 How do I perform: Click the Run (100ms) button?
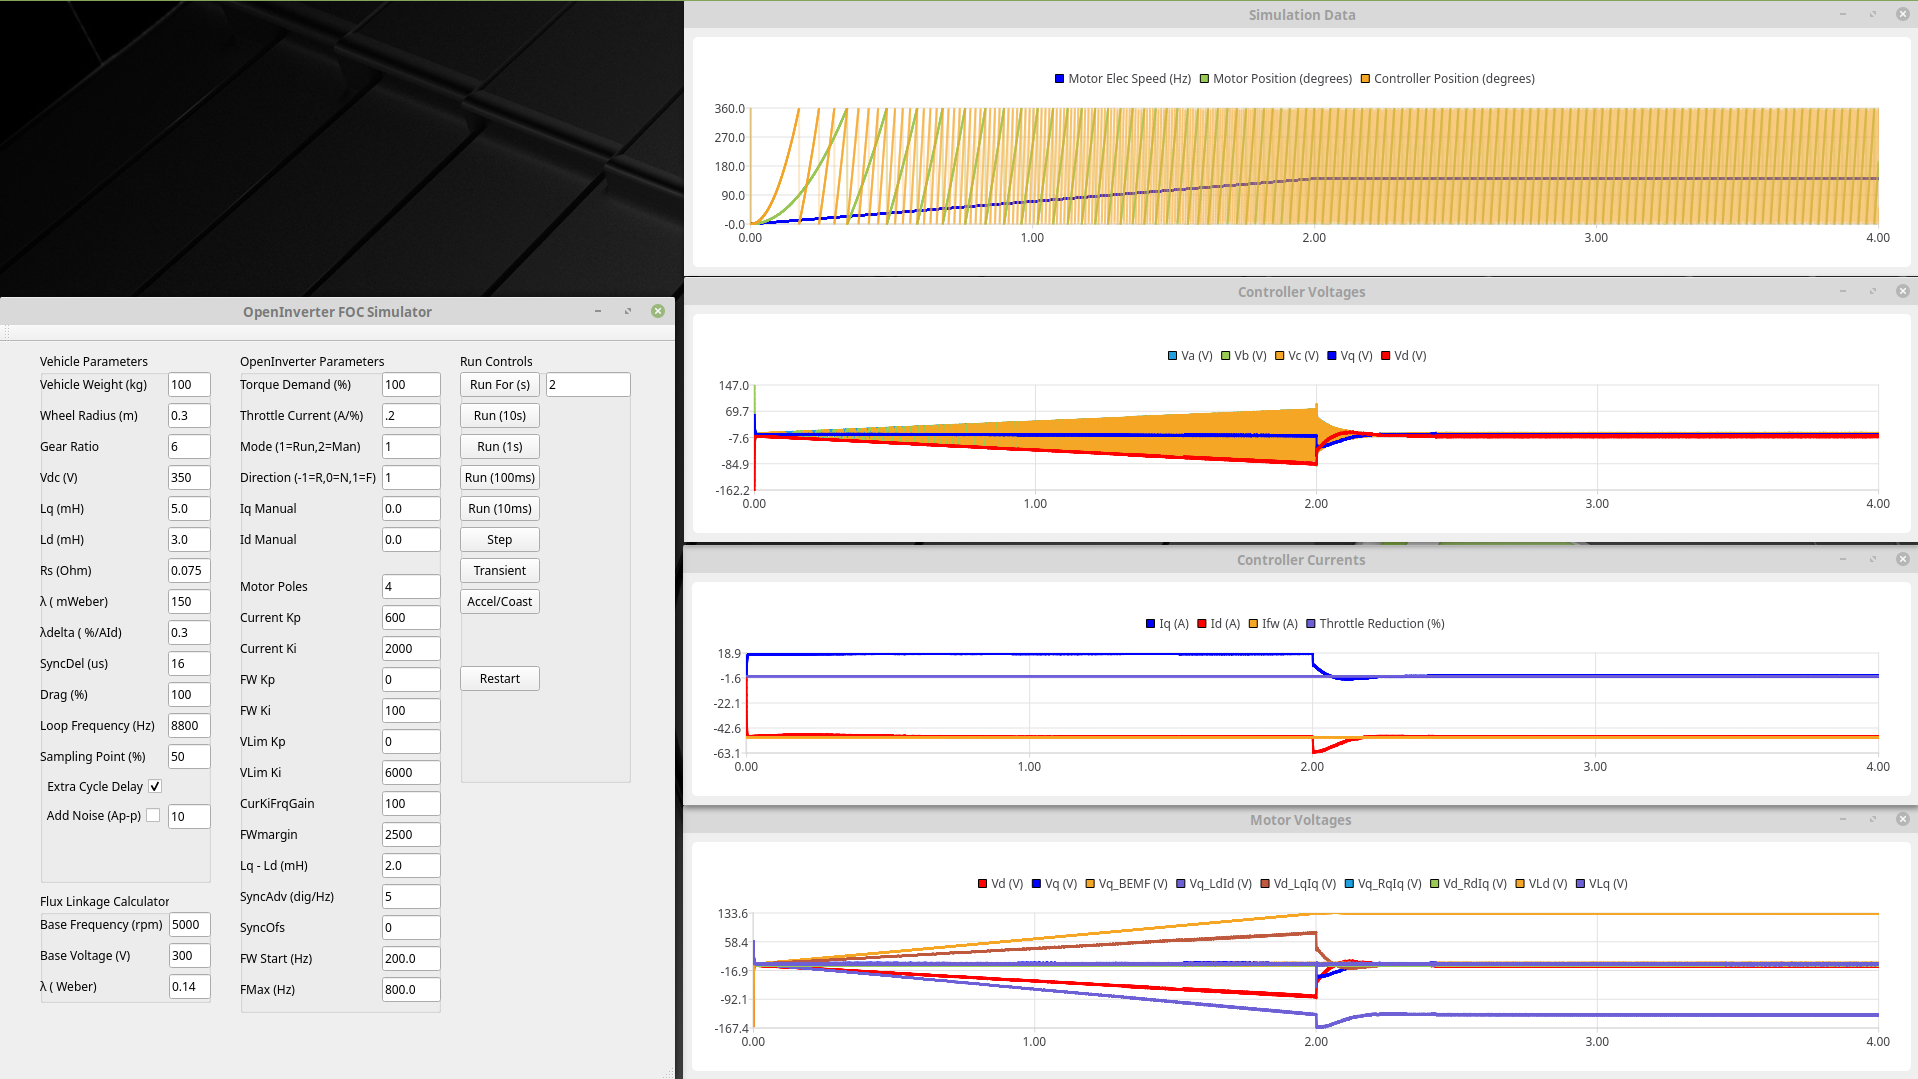pos(499,478)
